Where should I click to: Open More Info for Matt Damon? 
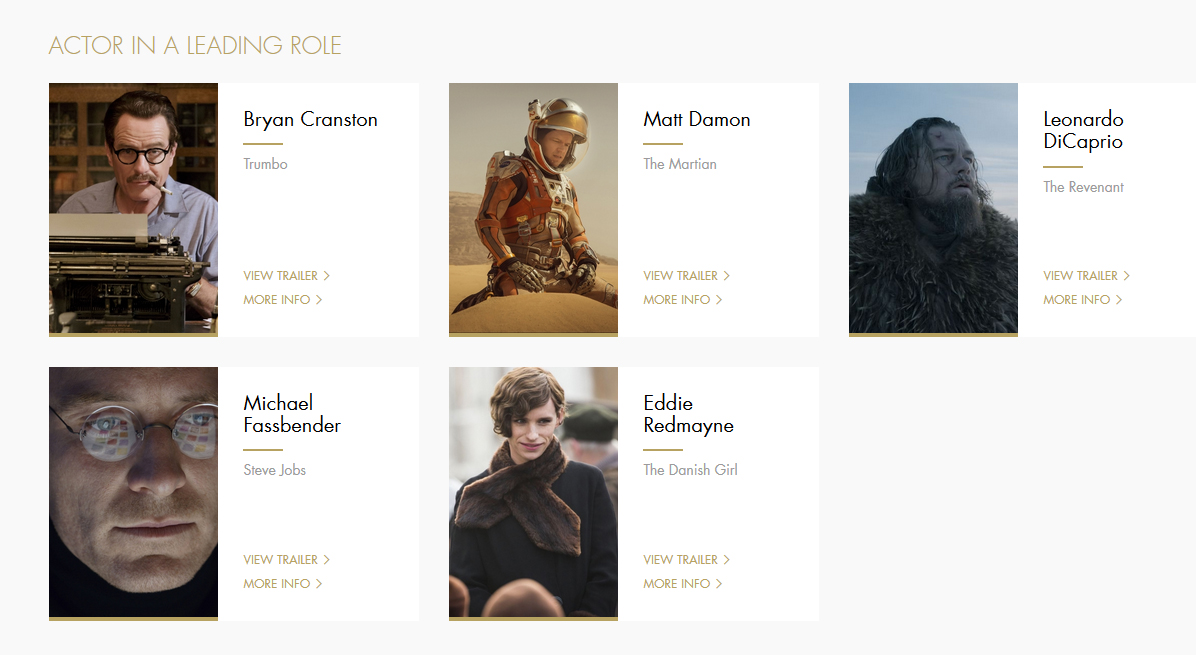[x=683, y=300]
